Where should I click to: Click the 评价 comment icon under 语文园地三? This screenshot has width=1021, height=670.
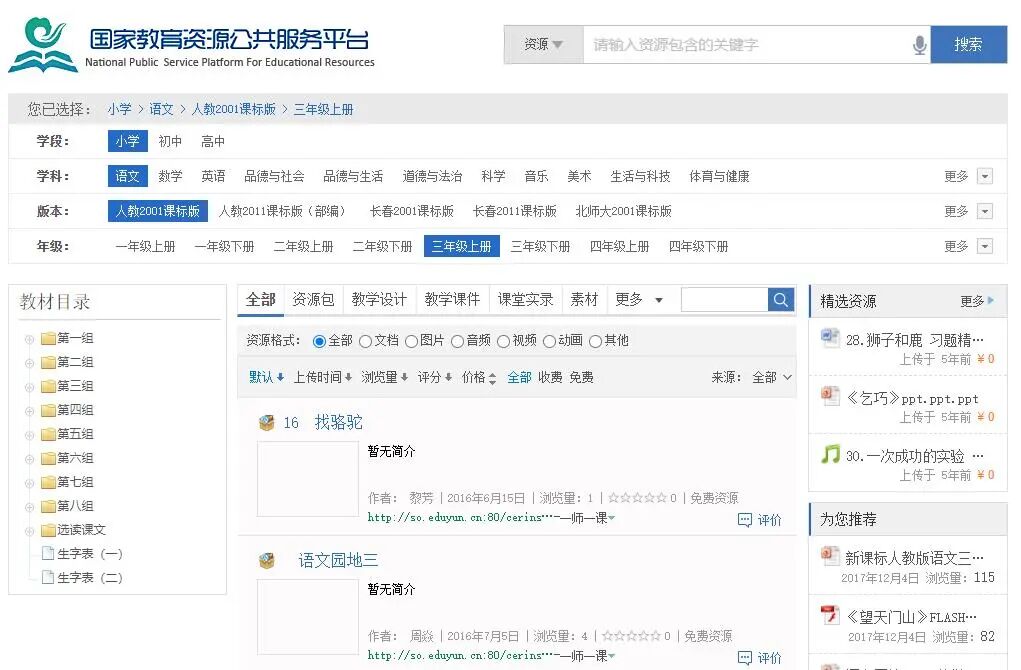pos(744,658)
